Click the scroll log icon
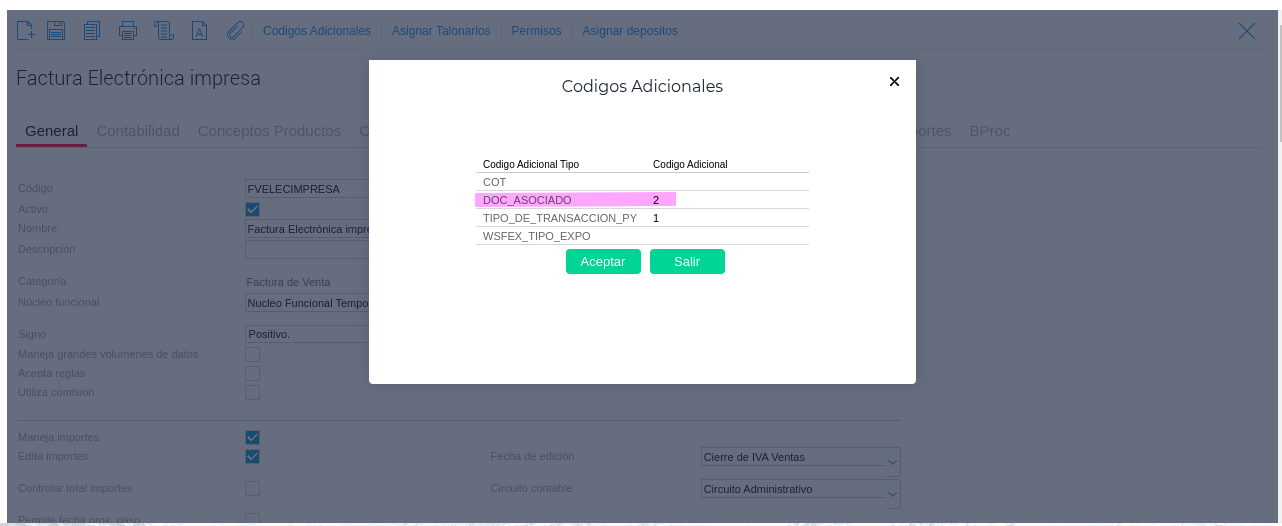The width and height of the screenshot is (1282, 526). 164,31
